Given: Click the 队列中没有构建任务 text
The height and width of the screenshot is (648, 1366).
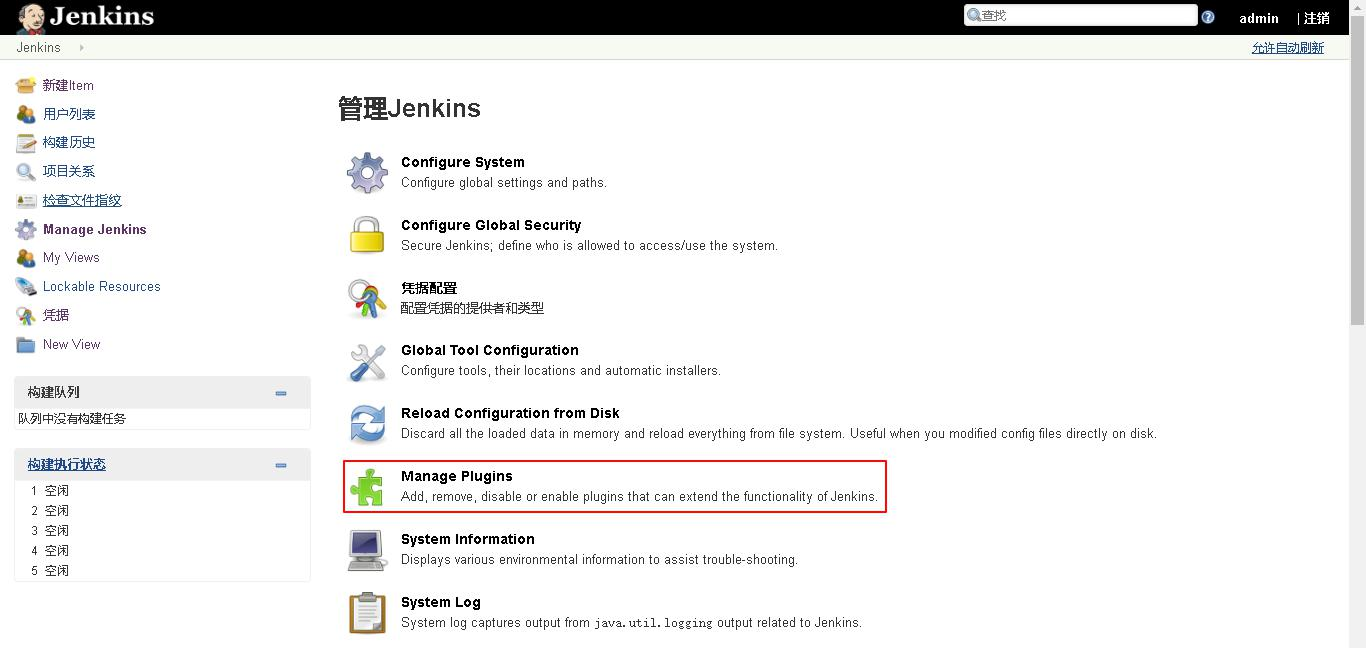Looking at the screenshot, I should pos(72,419).
